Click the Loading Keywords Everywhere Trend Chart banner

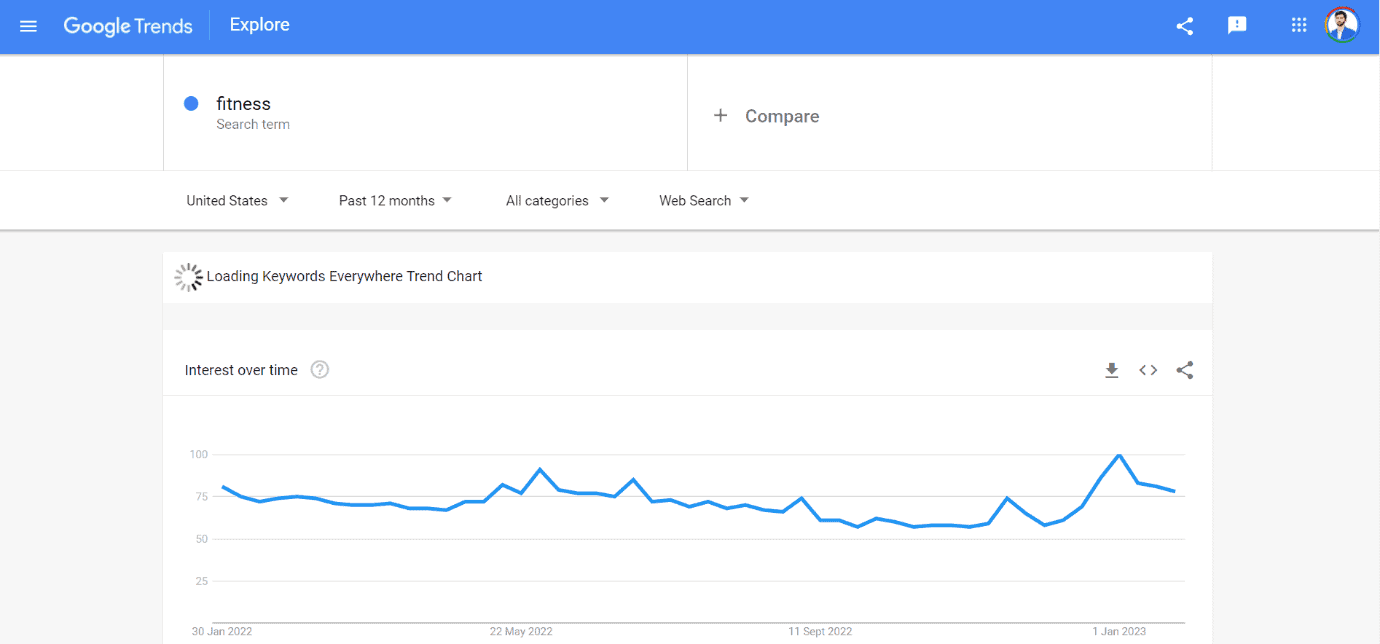point(344,276)
